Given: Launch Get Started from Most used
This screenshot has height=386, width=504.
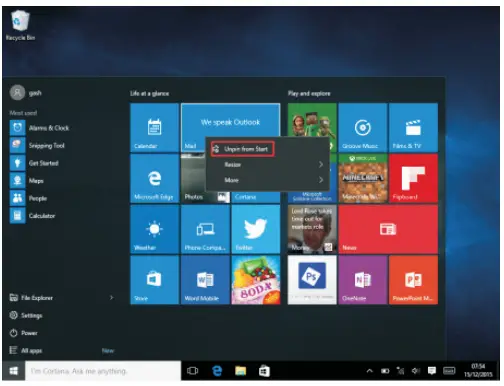Looking at the screenshot, I should [35, 163].
